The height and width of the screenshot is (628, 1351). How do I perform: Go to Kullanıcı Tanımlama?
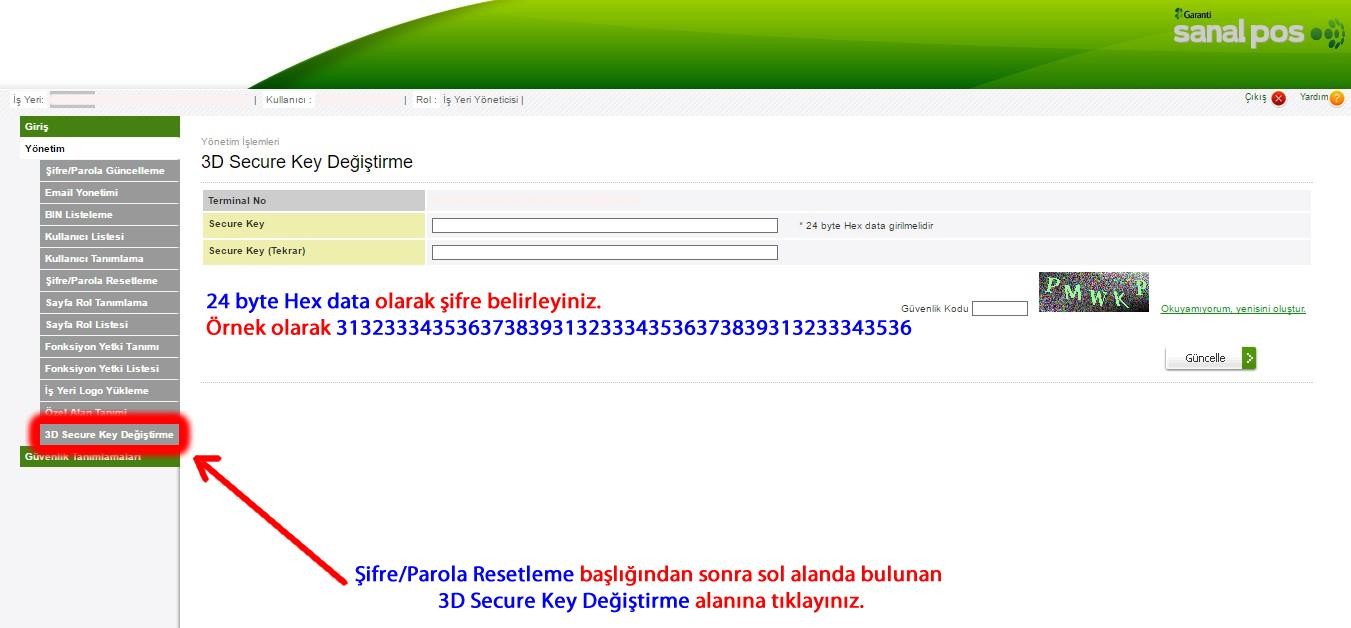coord(109,259)
